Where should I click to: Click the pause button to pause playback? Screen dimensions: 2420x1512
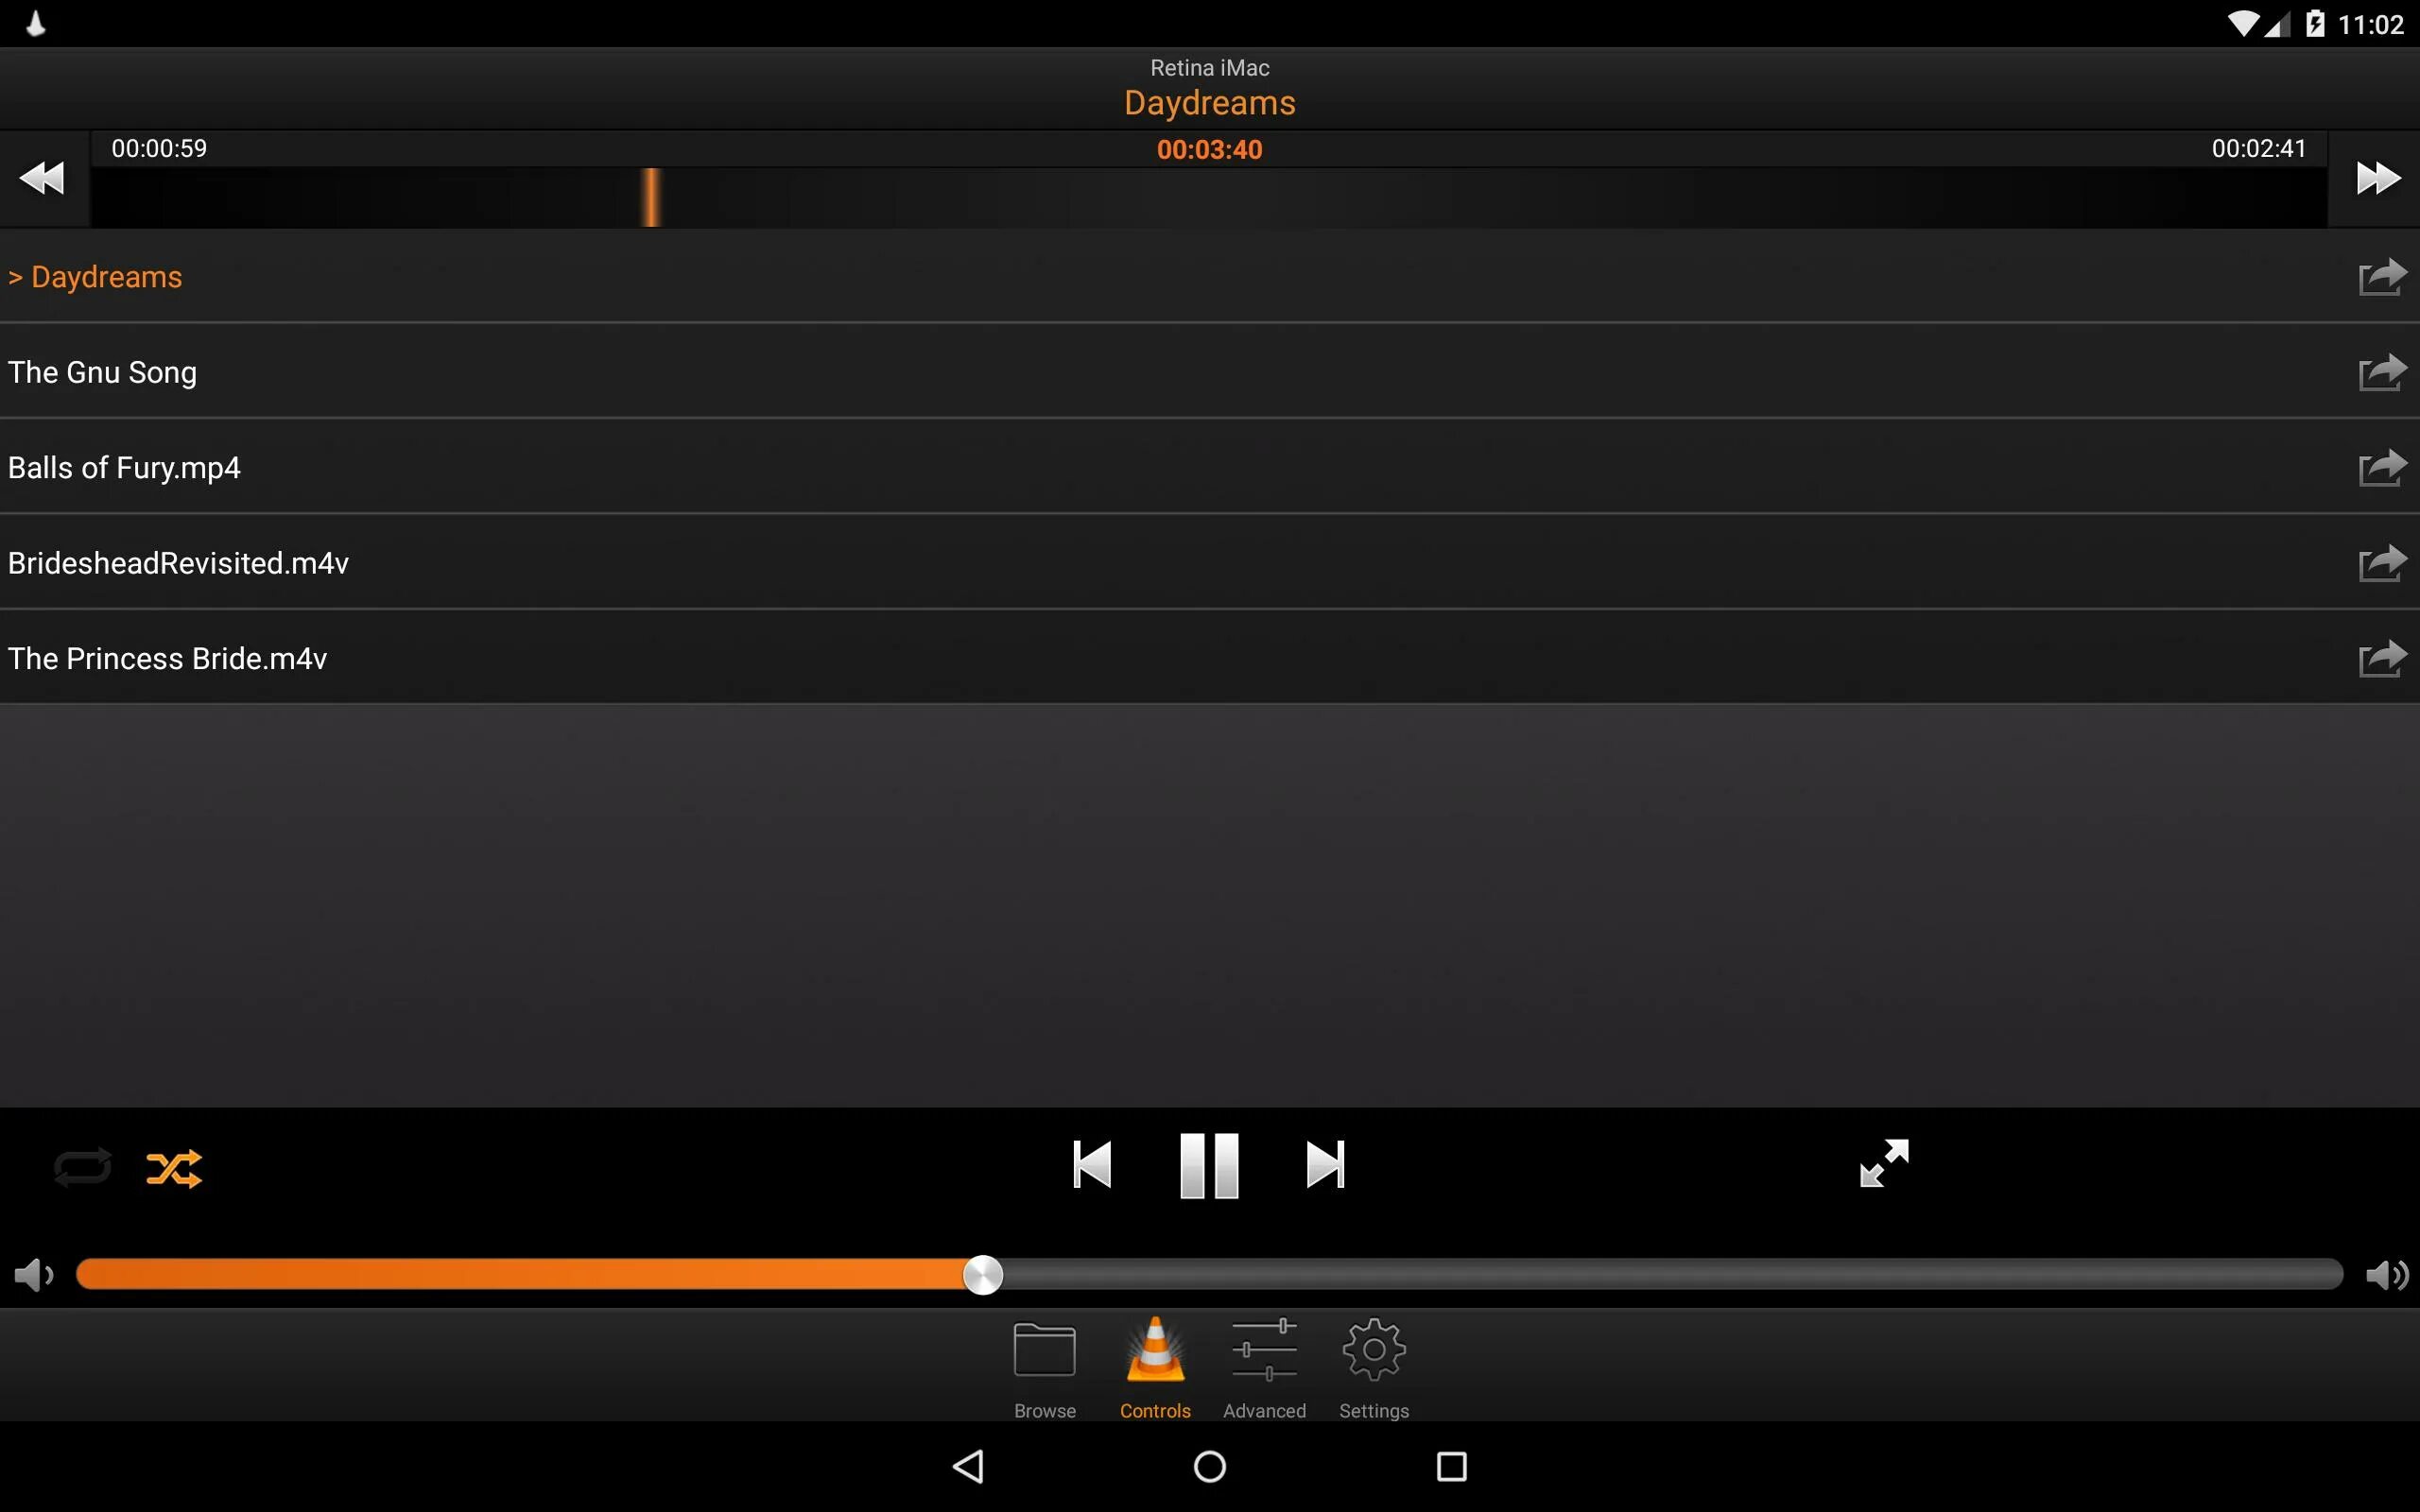pyautogui.click(x=1209, y=1167)
